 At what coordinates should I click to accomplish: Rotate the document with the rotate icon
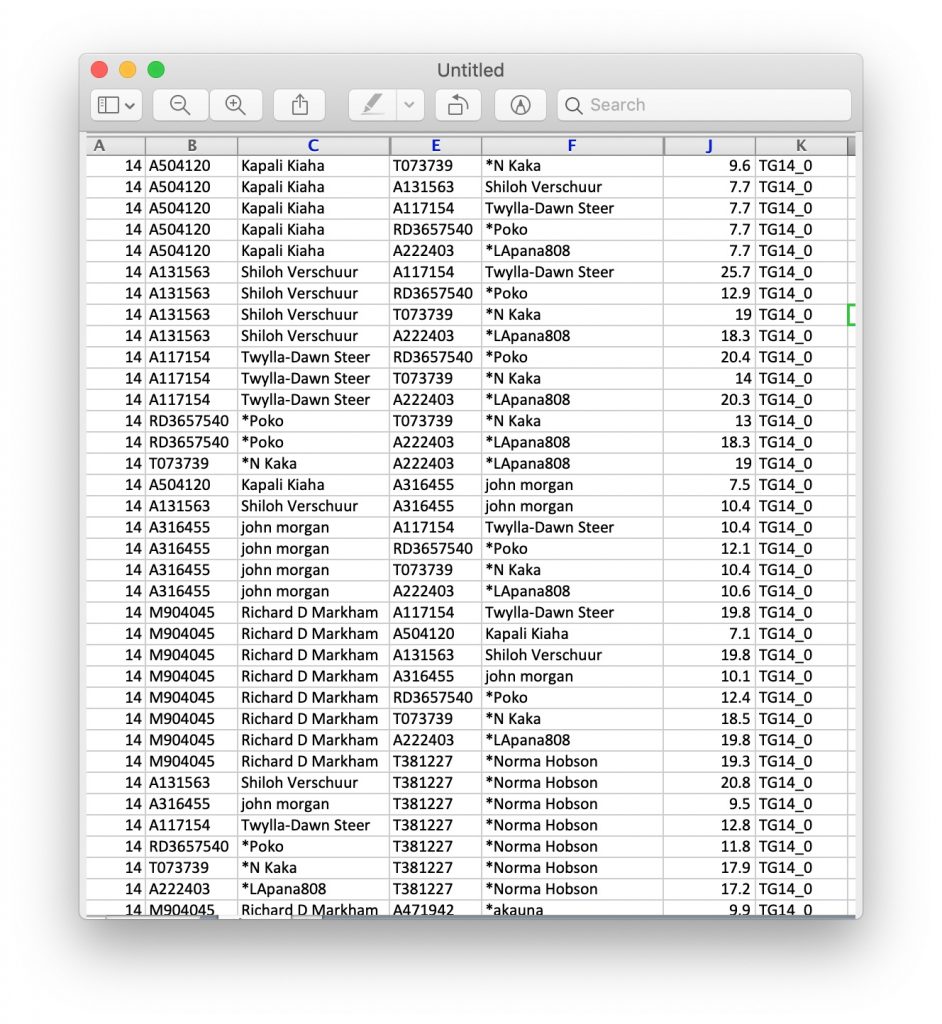coord(458,105)
